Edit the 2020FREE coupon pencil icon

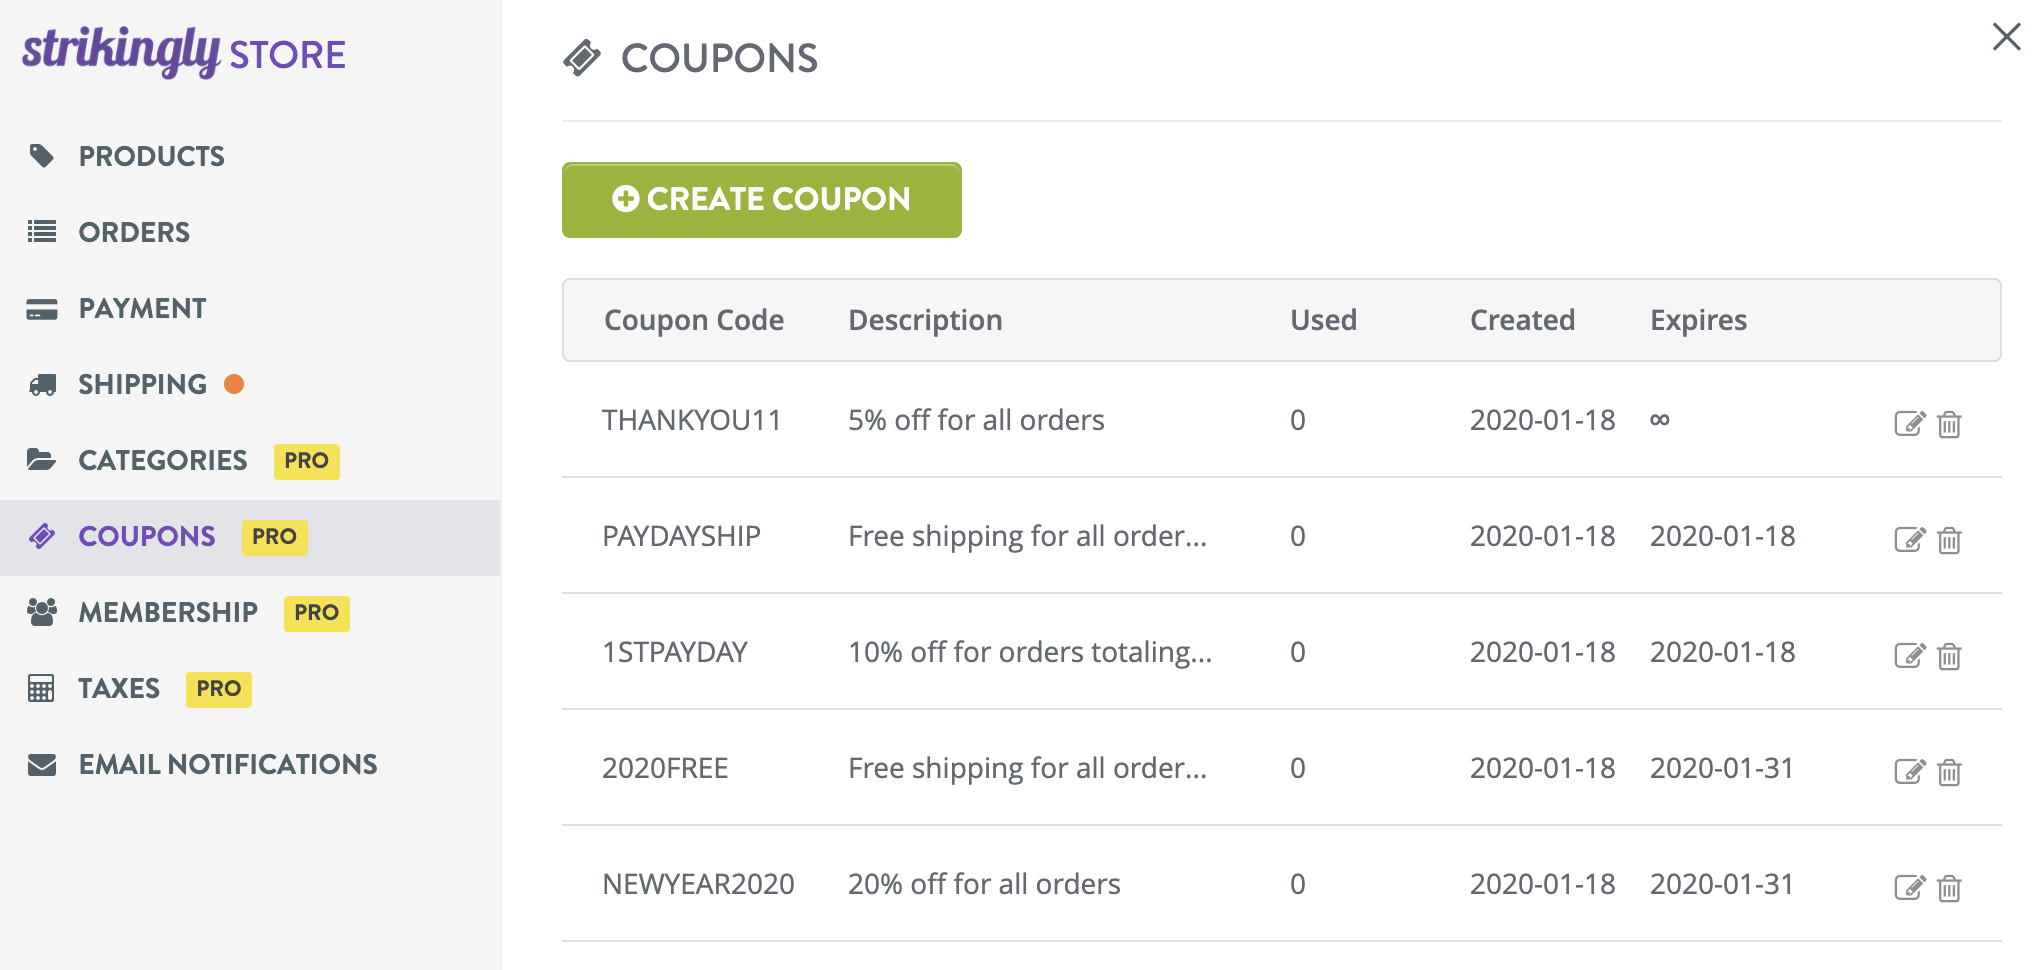(x=1909, y=771)
